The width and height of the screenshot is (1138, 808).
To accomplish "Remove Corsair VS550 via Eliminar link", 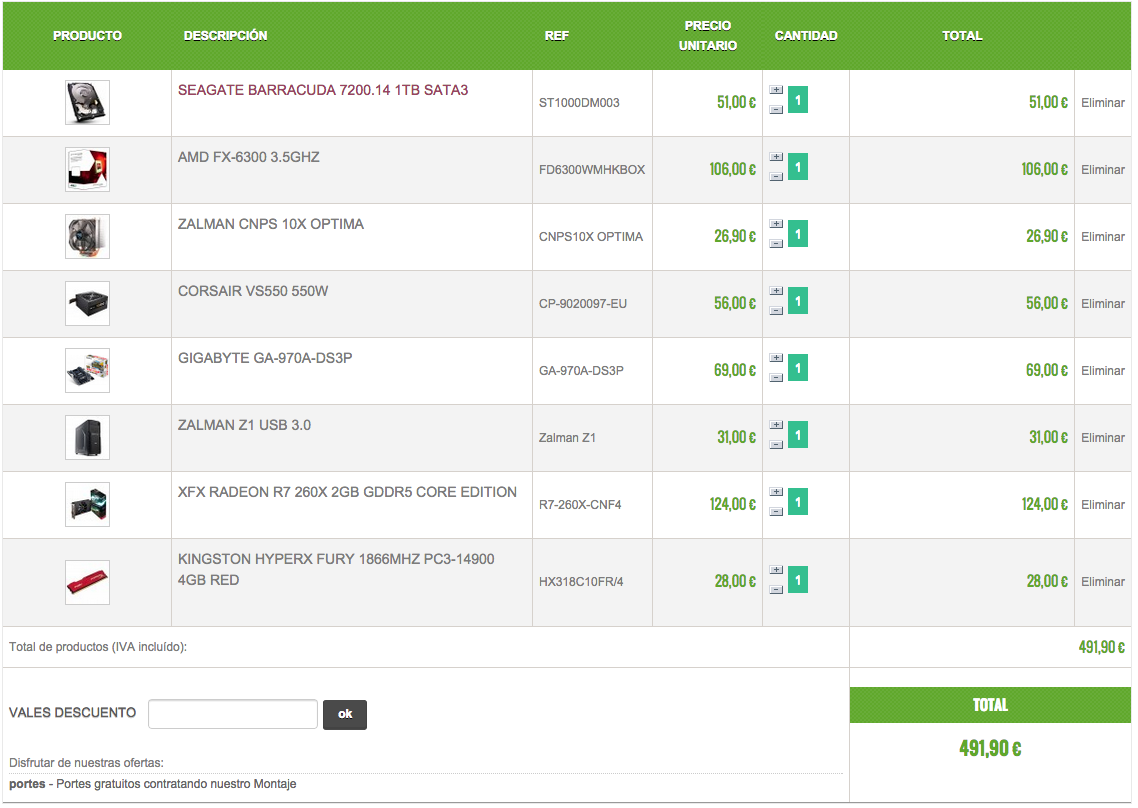I will coord(1102,303).
